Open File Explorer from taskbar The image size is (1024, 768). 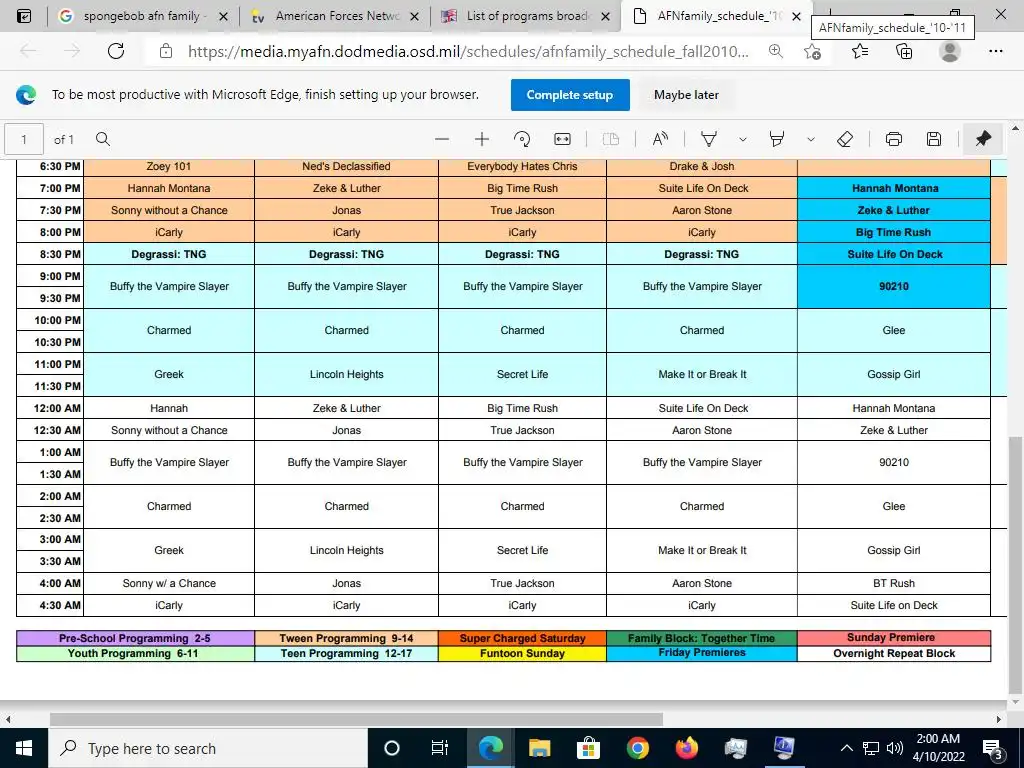(539, 748)
